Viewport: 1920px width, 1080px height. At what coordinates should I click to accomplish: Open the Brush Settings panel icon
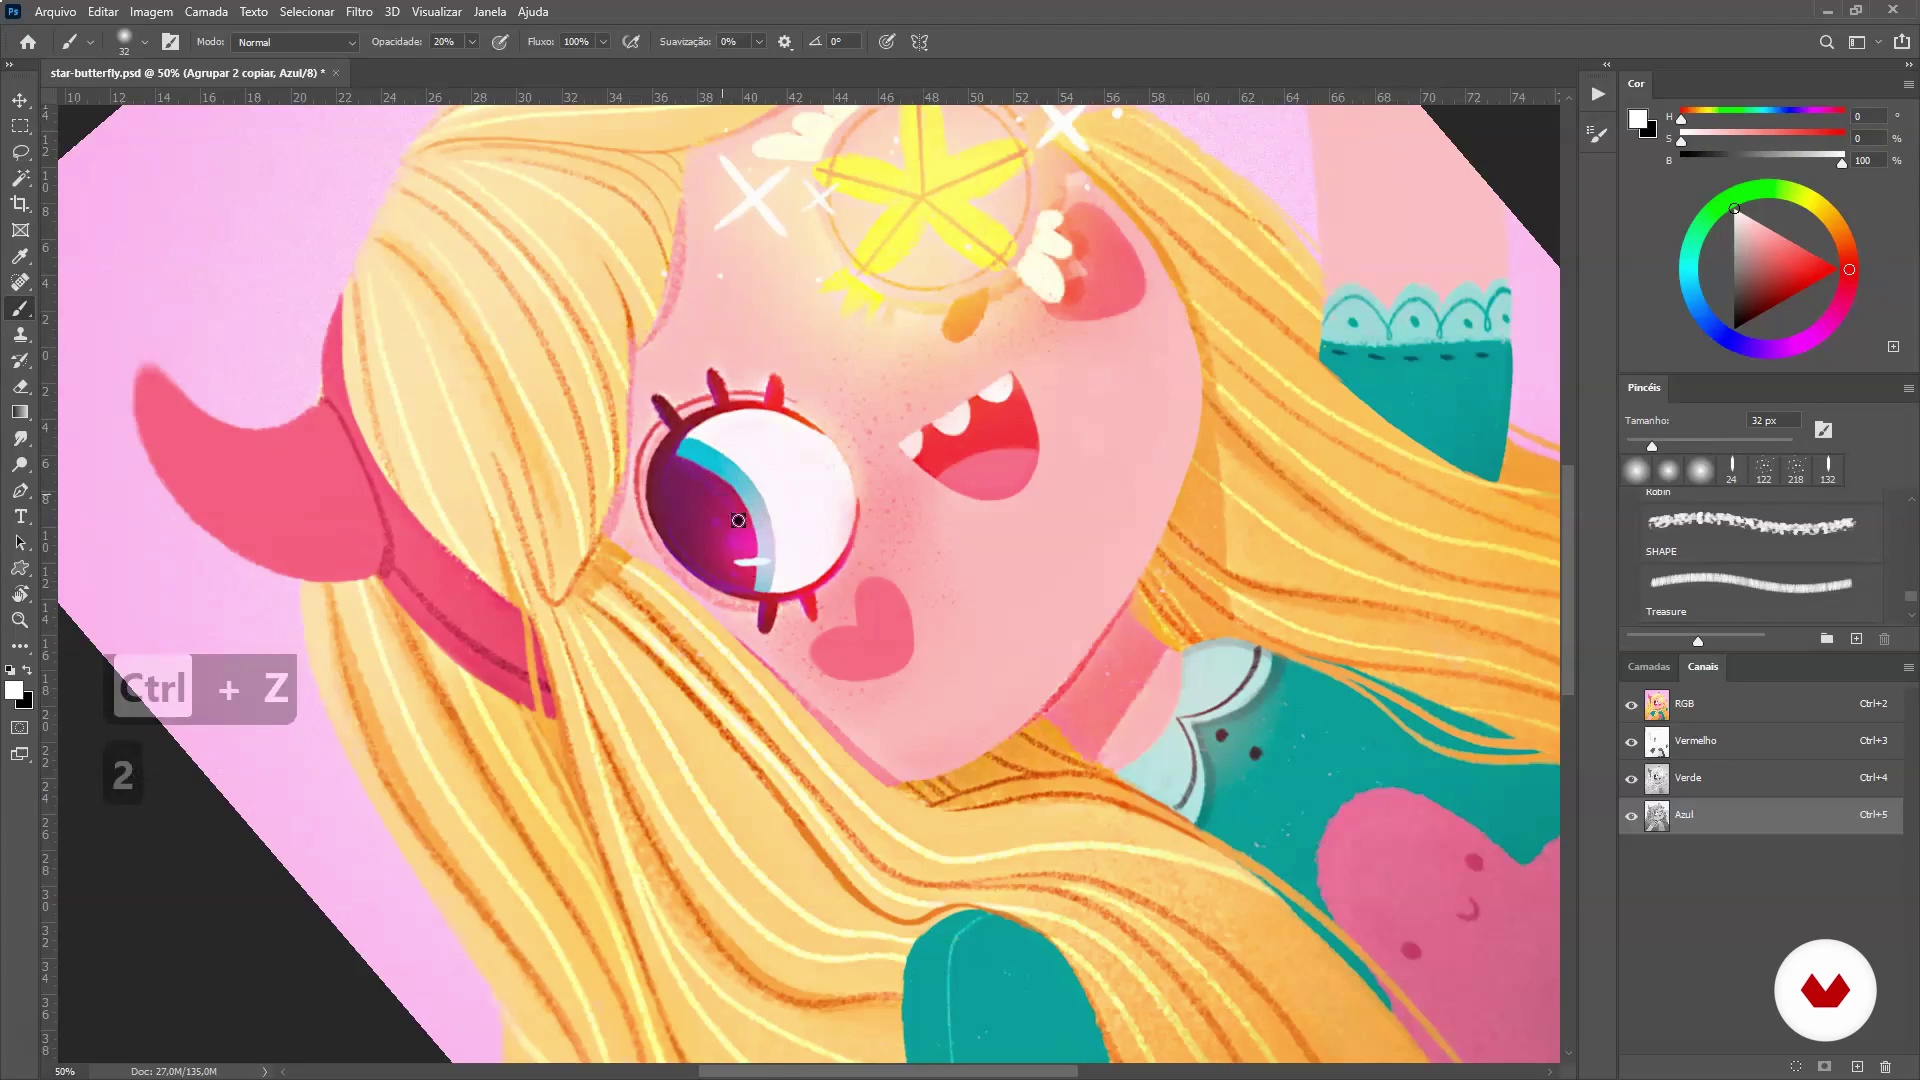click(1598, 134)
